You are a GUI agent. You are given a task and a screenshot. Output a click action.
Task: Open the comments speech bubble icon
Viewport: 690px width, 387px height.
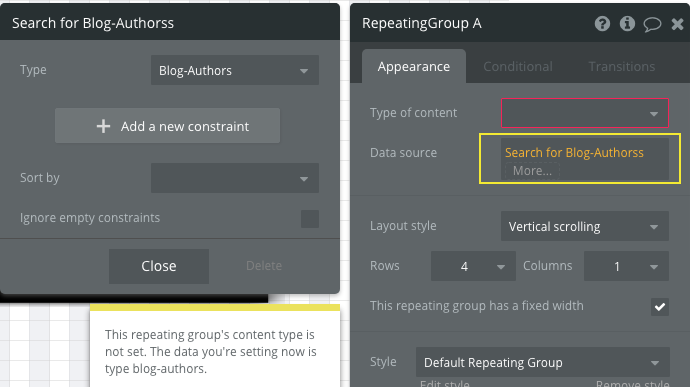point(652,24)
